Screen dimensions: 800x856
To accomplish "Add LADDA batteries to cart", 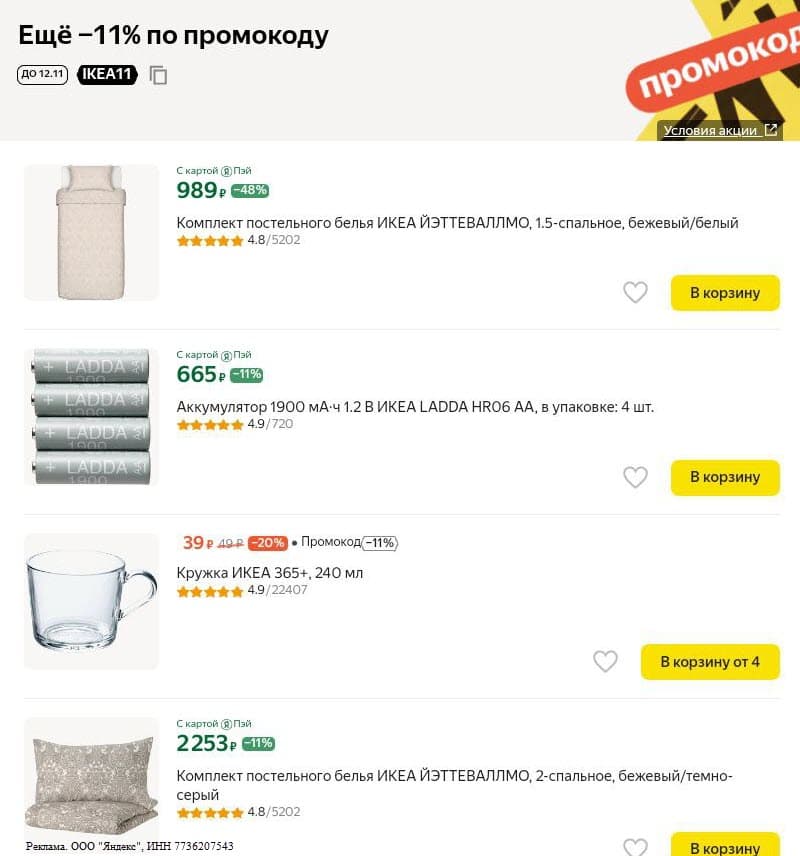I will [724, 477].
